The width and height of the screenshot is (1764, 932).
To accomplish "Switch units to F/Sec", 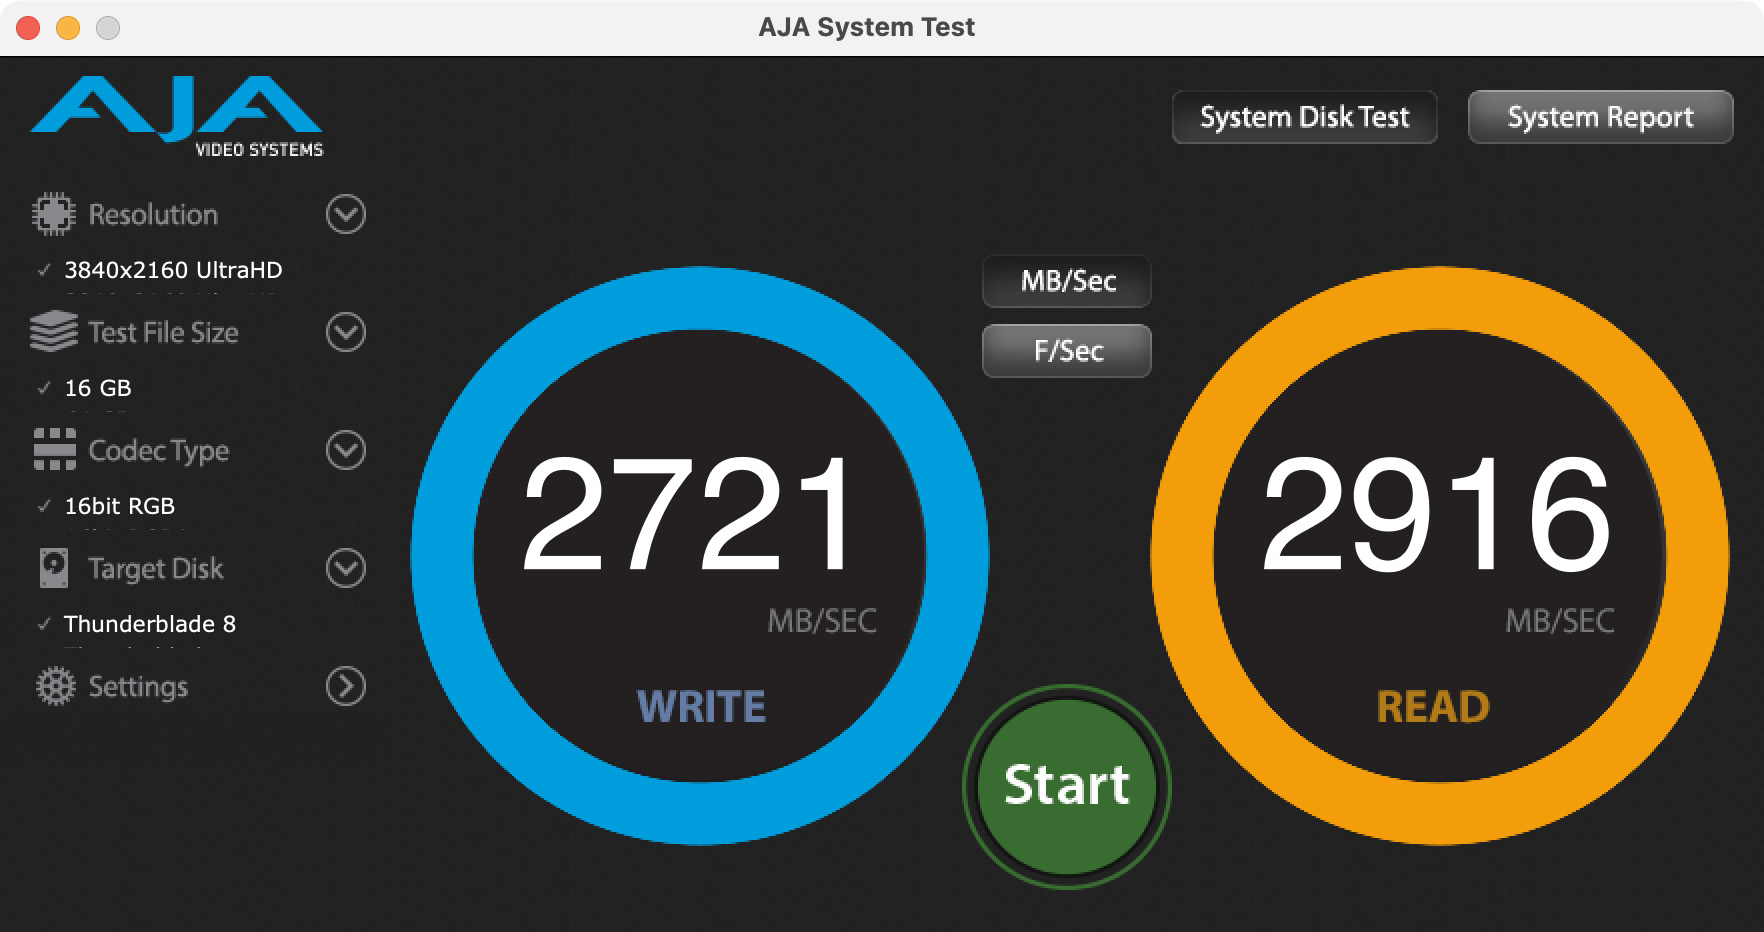I will (1067, 351).
